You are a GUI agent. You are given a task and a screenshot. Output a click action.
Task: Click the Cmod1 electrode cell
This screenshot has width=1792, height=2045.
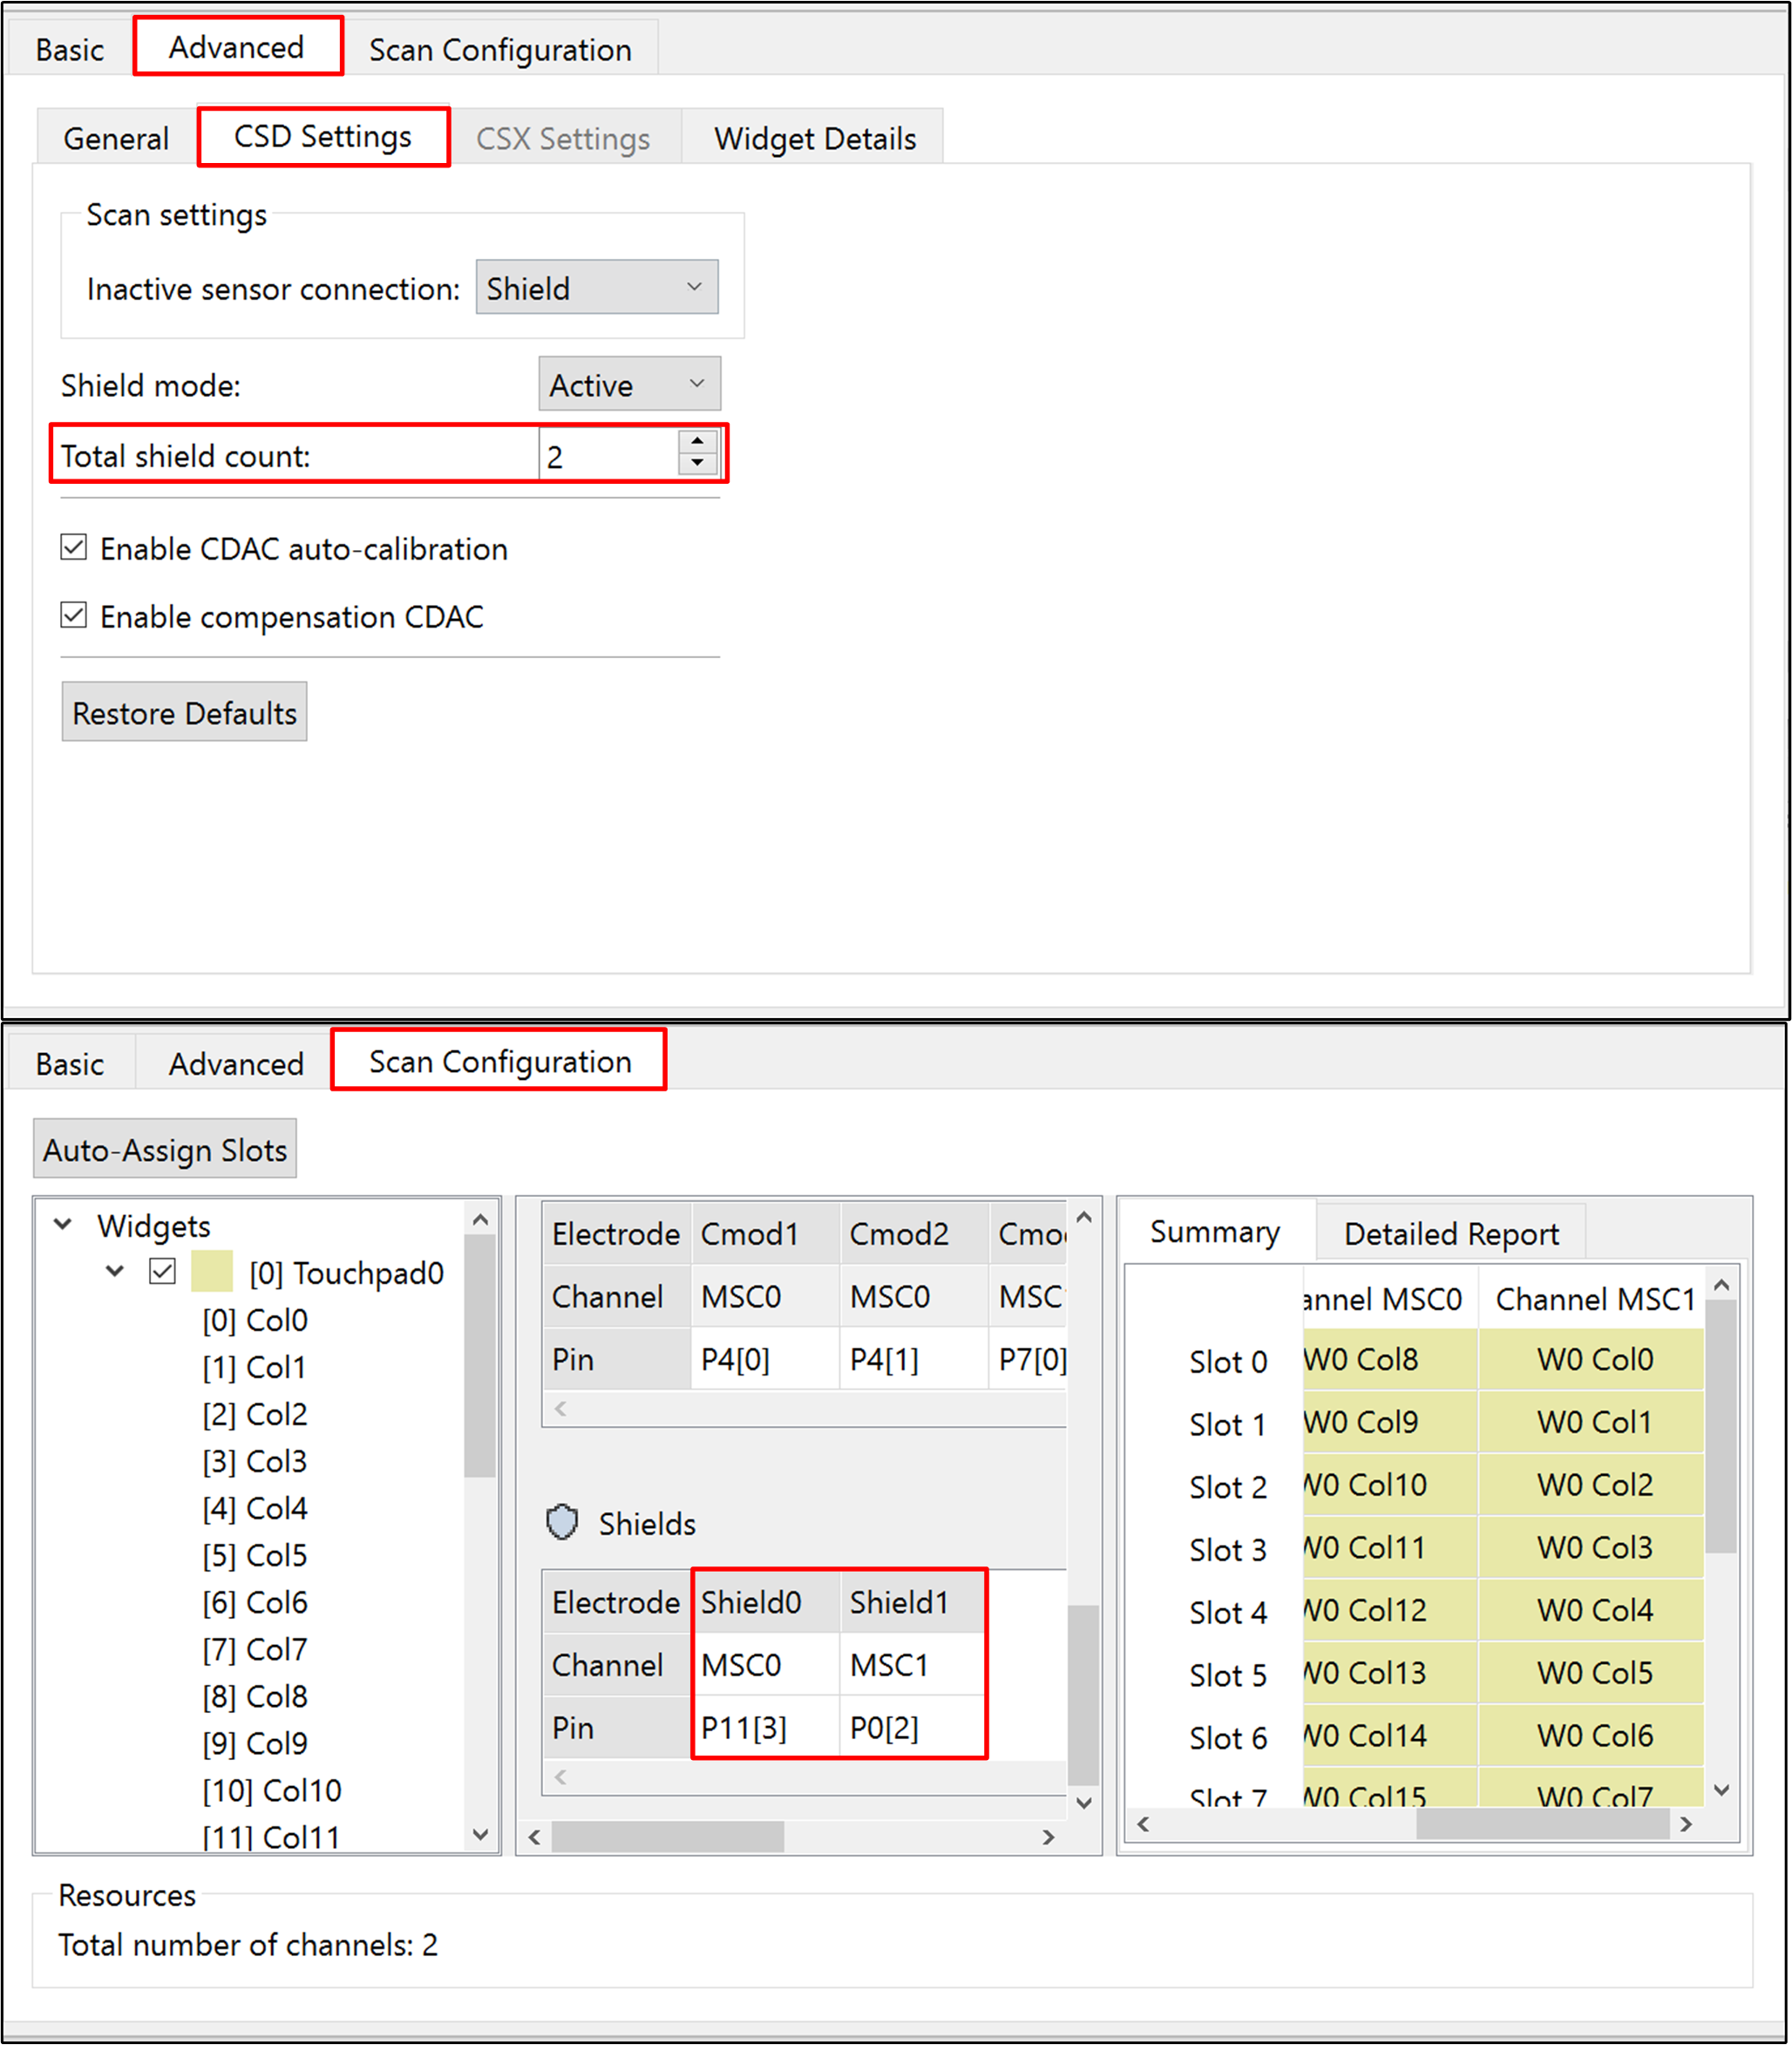[765, 1233]
